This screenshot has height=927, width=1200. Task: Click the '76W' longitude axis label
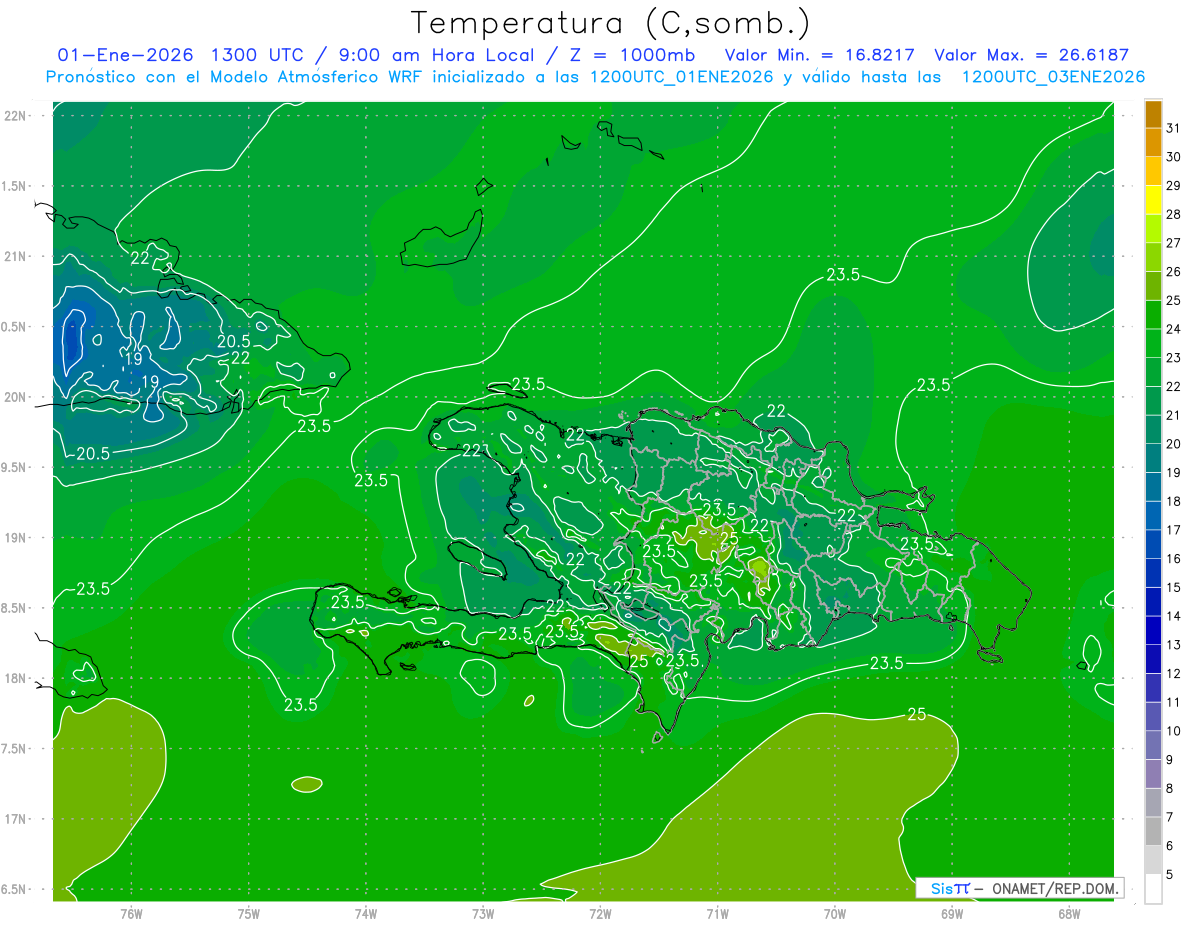coord(131,914)
